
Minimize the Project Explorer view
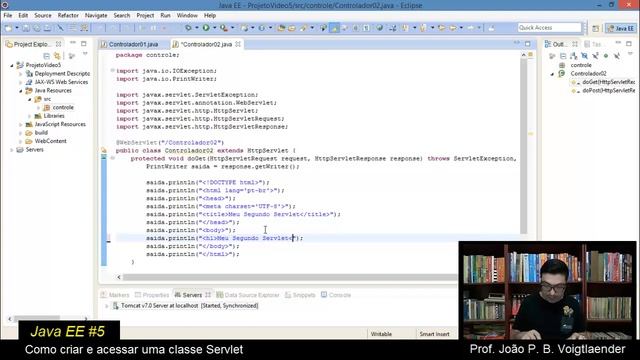click(x=73, y=43)
